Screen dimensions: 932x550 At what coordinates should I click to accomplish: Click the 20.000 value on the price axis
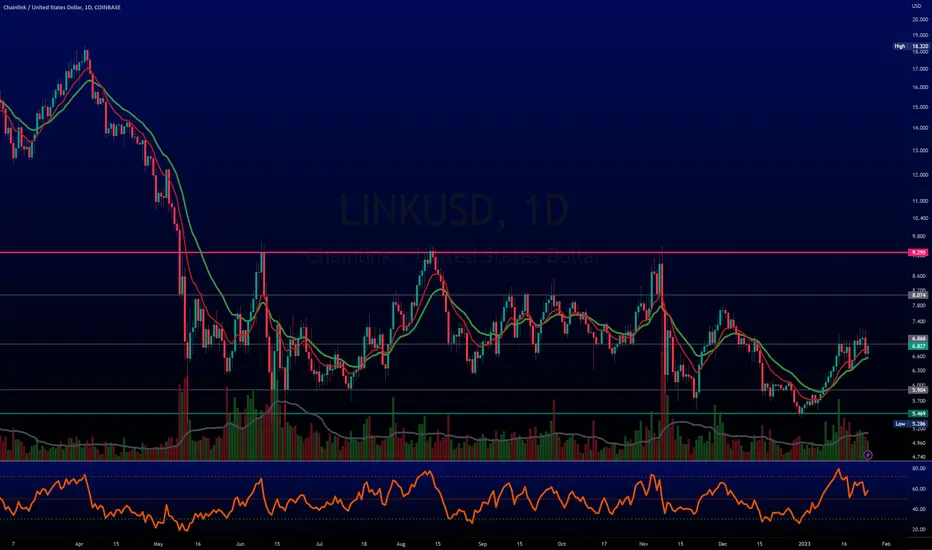click(x=920, y=19)
